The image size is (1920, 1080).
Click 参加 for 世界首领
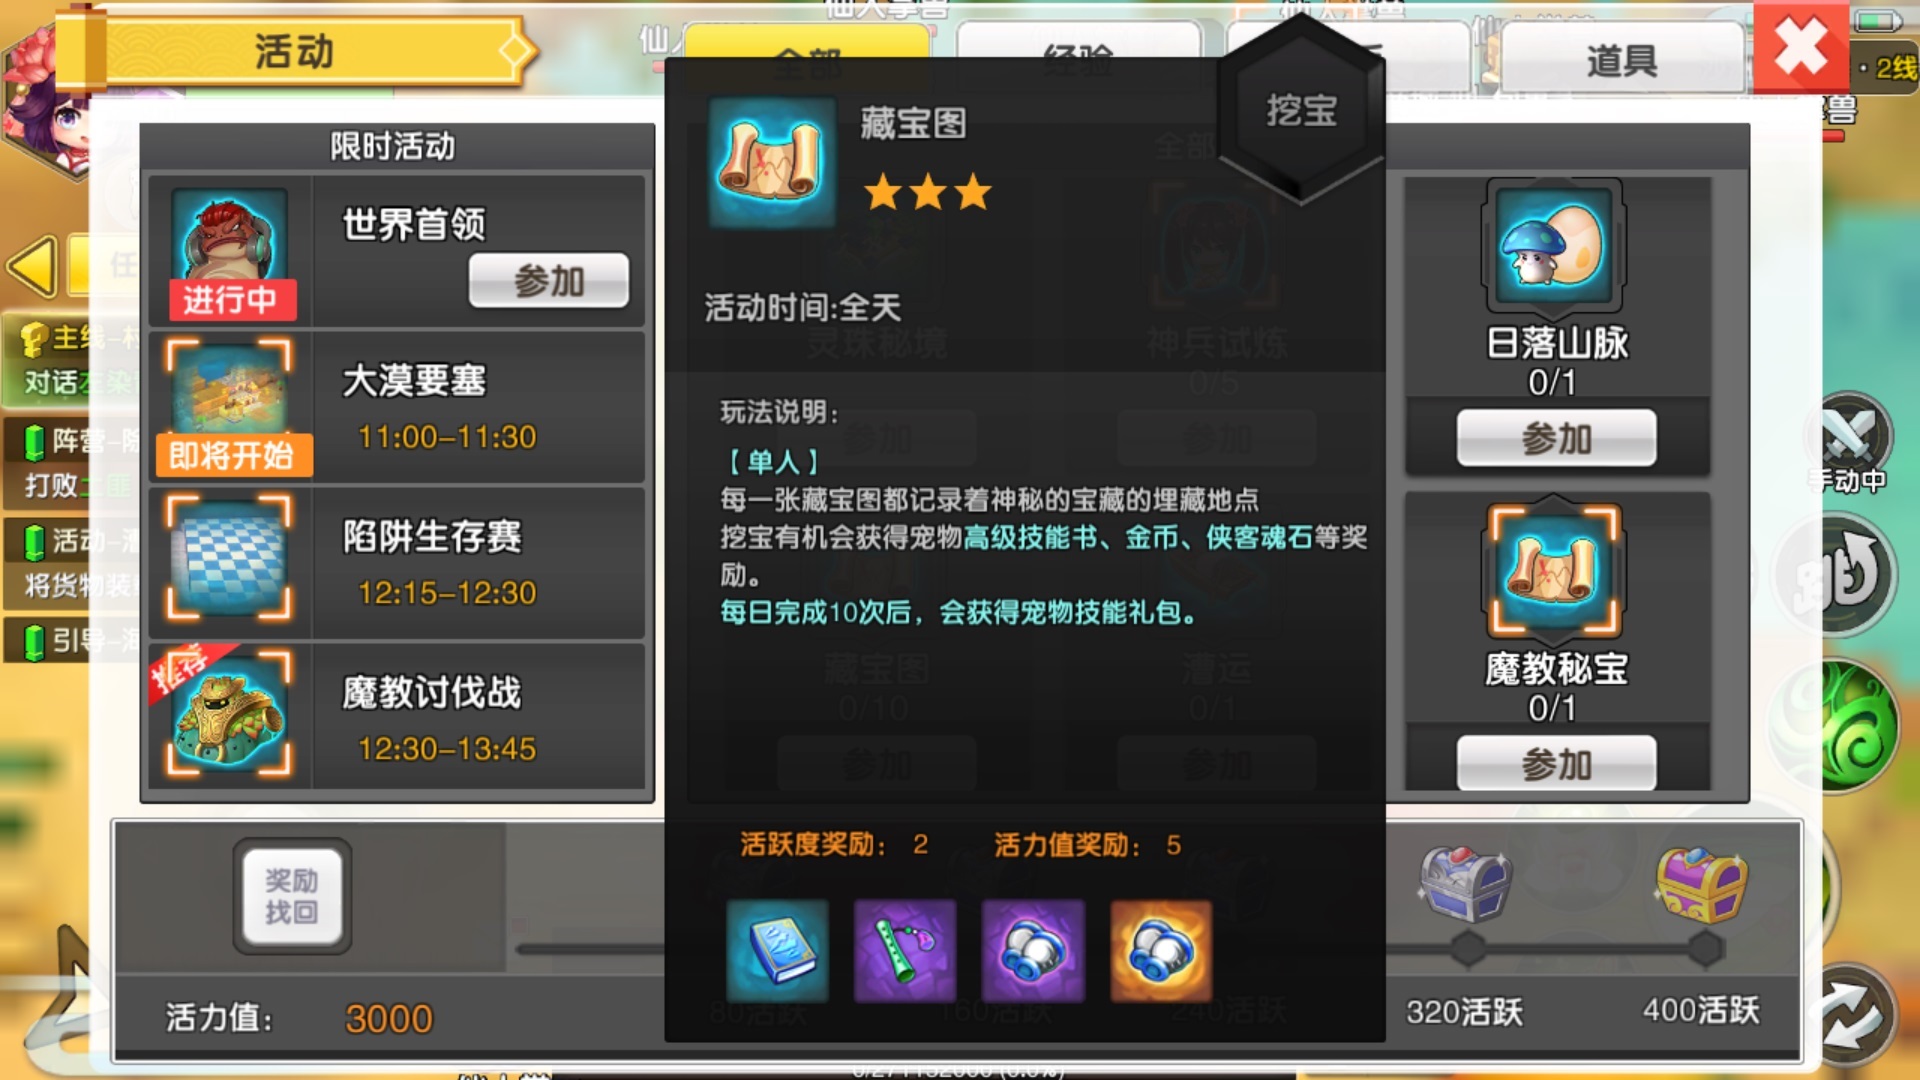point(549,281)
